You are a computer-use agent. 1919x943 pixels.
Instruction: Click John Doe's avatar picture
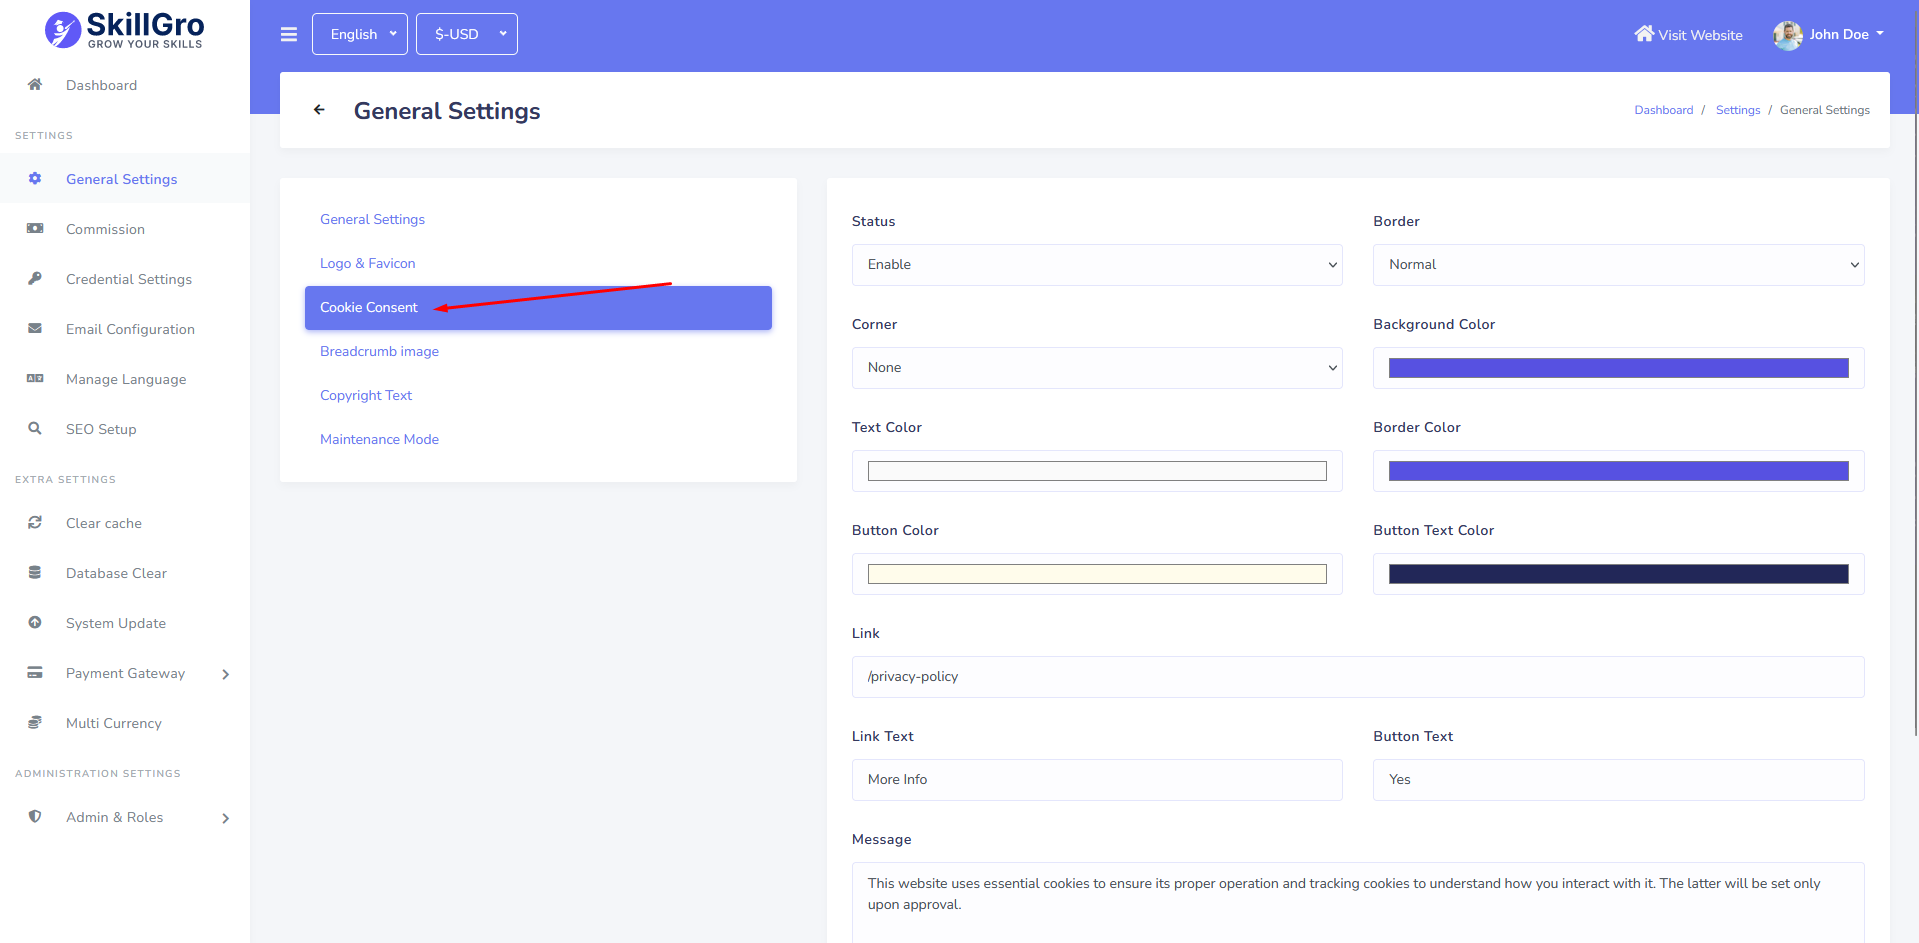coord(1788,35)
